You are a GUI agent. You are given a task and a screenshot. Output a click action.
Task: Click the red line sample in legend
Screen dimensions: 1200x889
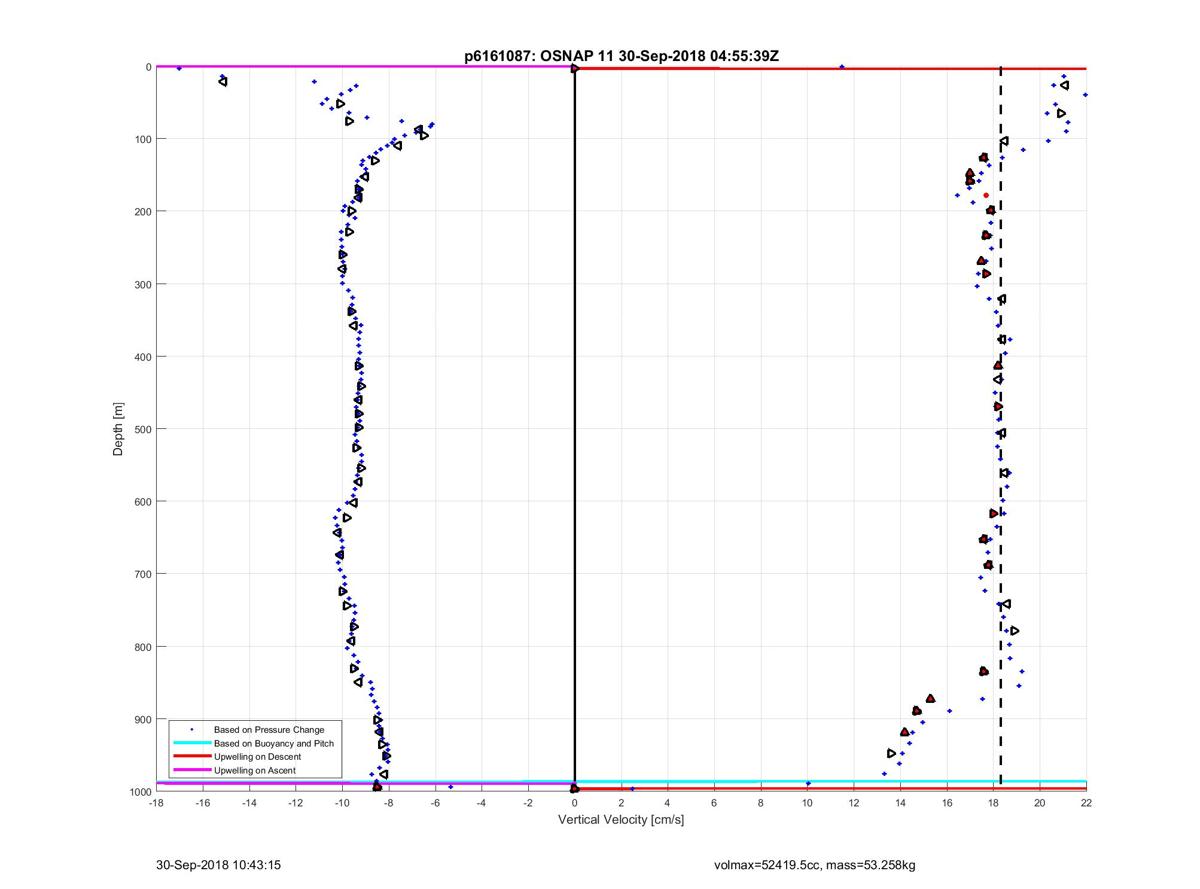[x=191, y=757]
